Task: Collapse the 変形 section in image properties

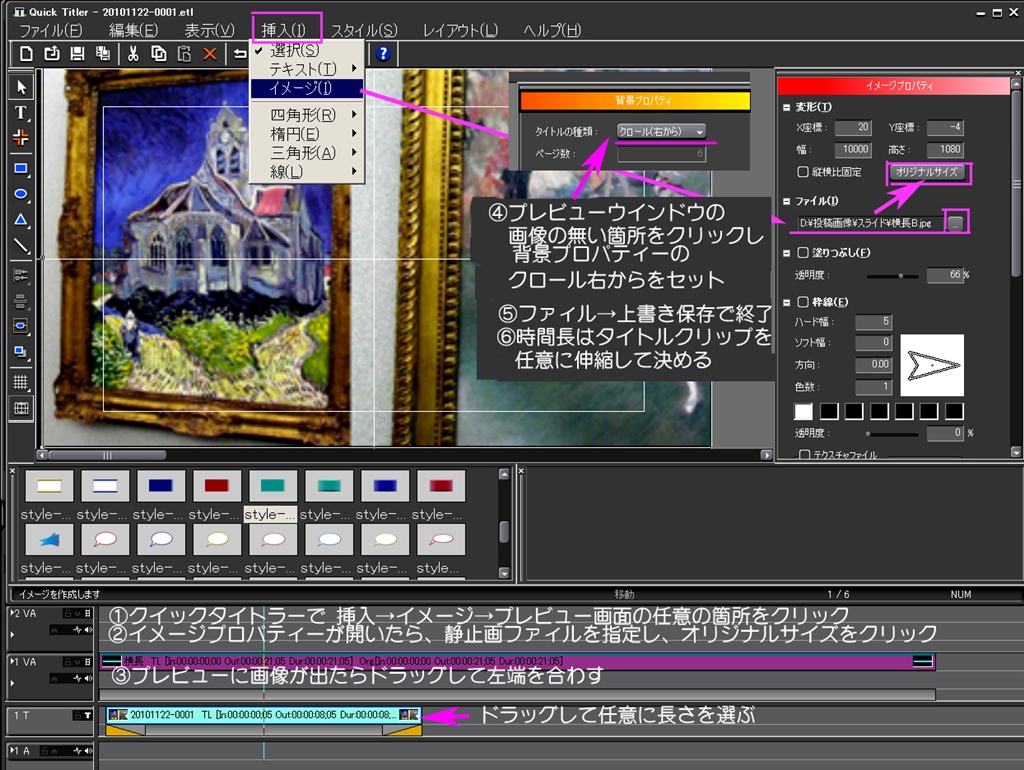Action: pyautogui.click(x=786, y=107)
